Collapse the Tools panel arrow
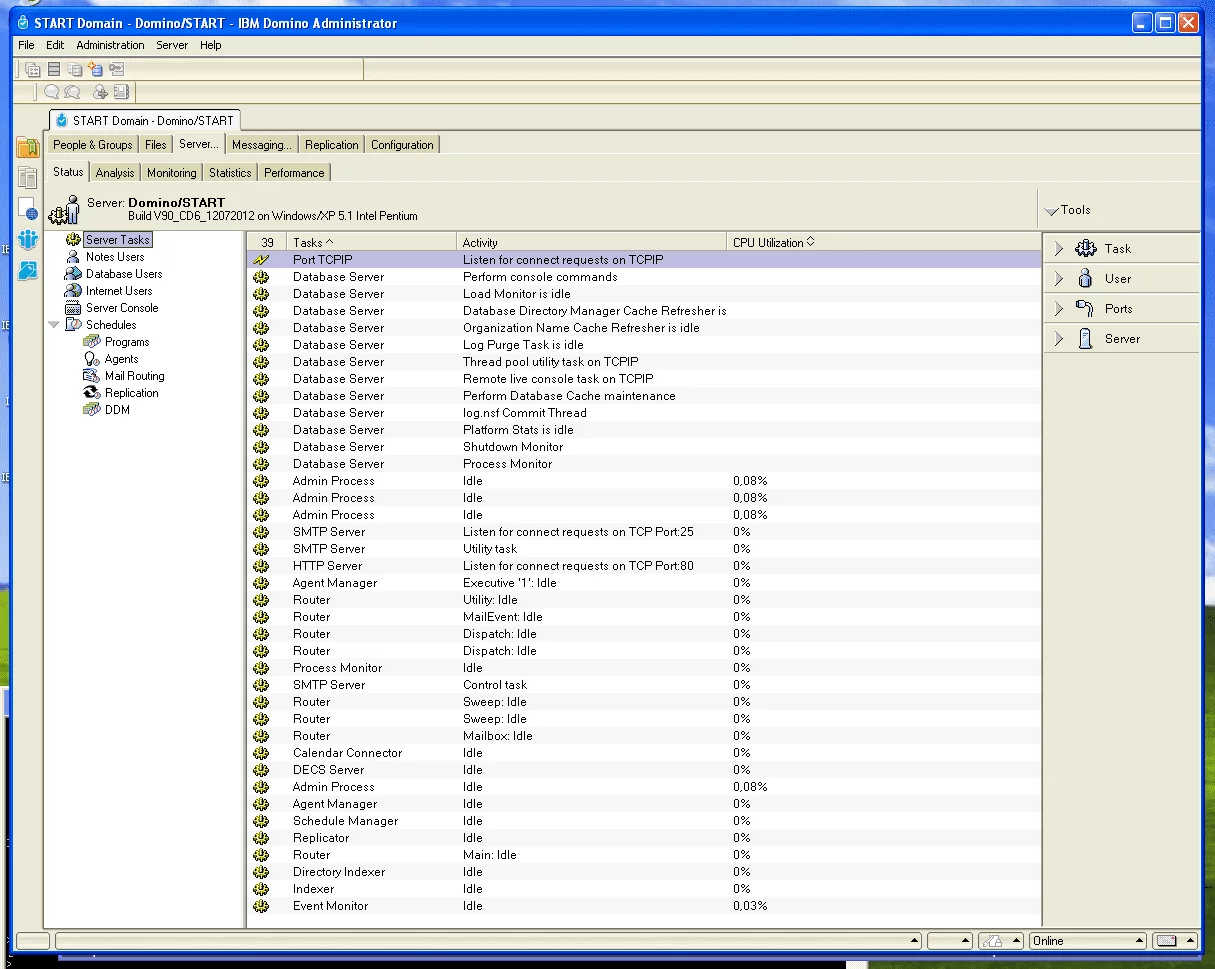Viewport: 1215px width, 969px height. (x=1051, y=211)
